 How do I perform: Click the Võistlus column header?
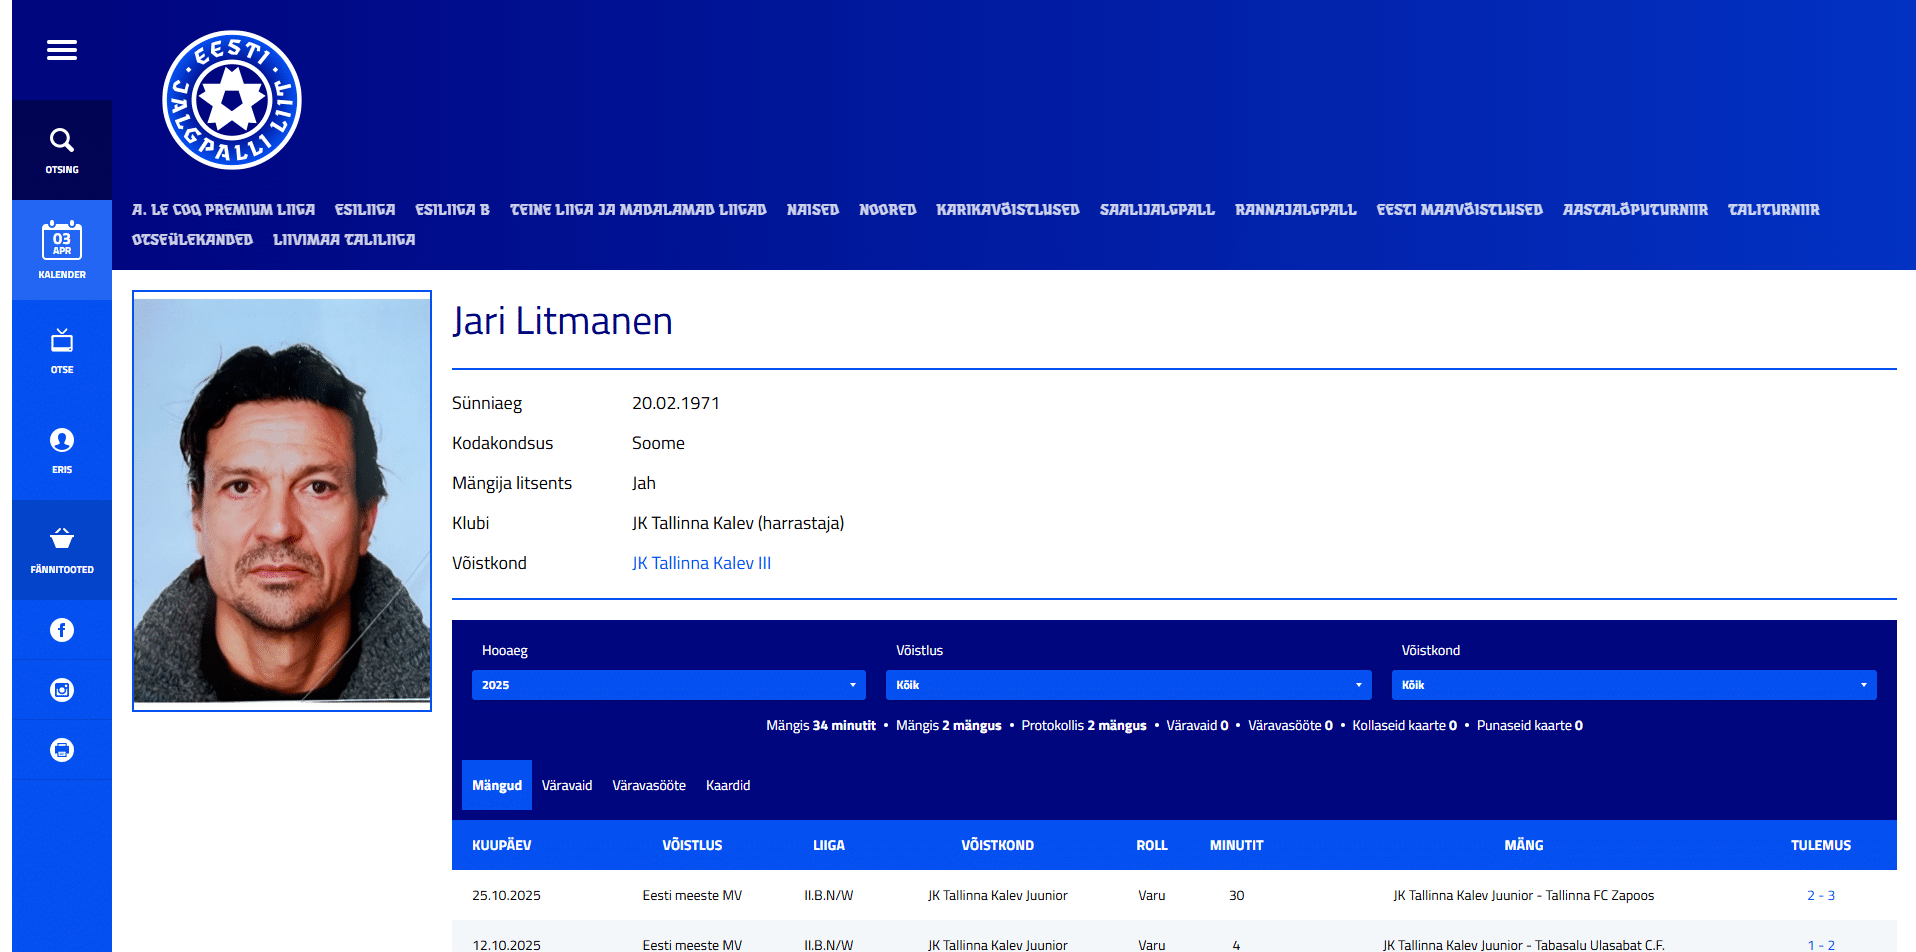click(692, 845)
